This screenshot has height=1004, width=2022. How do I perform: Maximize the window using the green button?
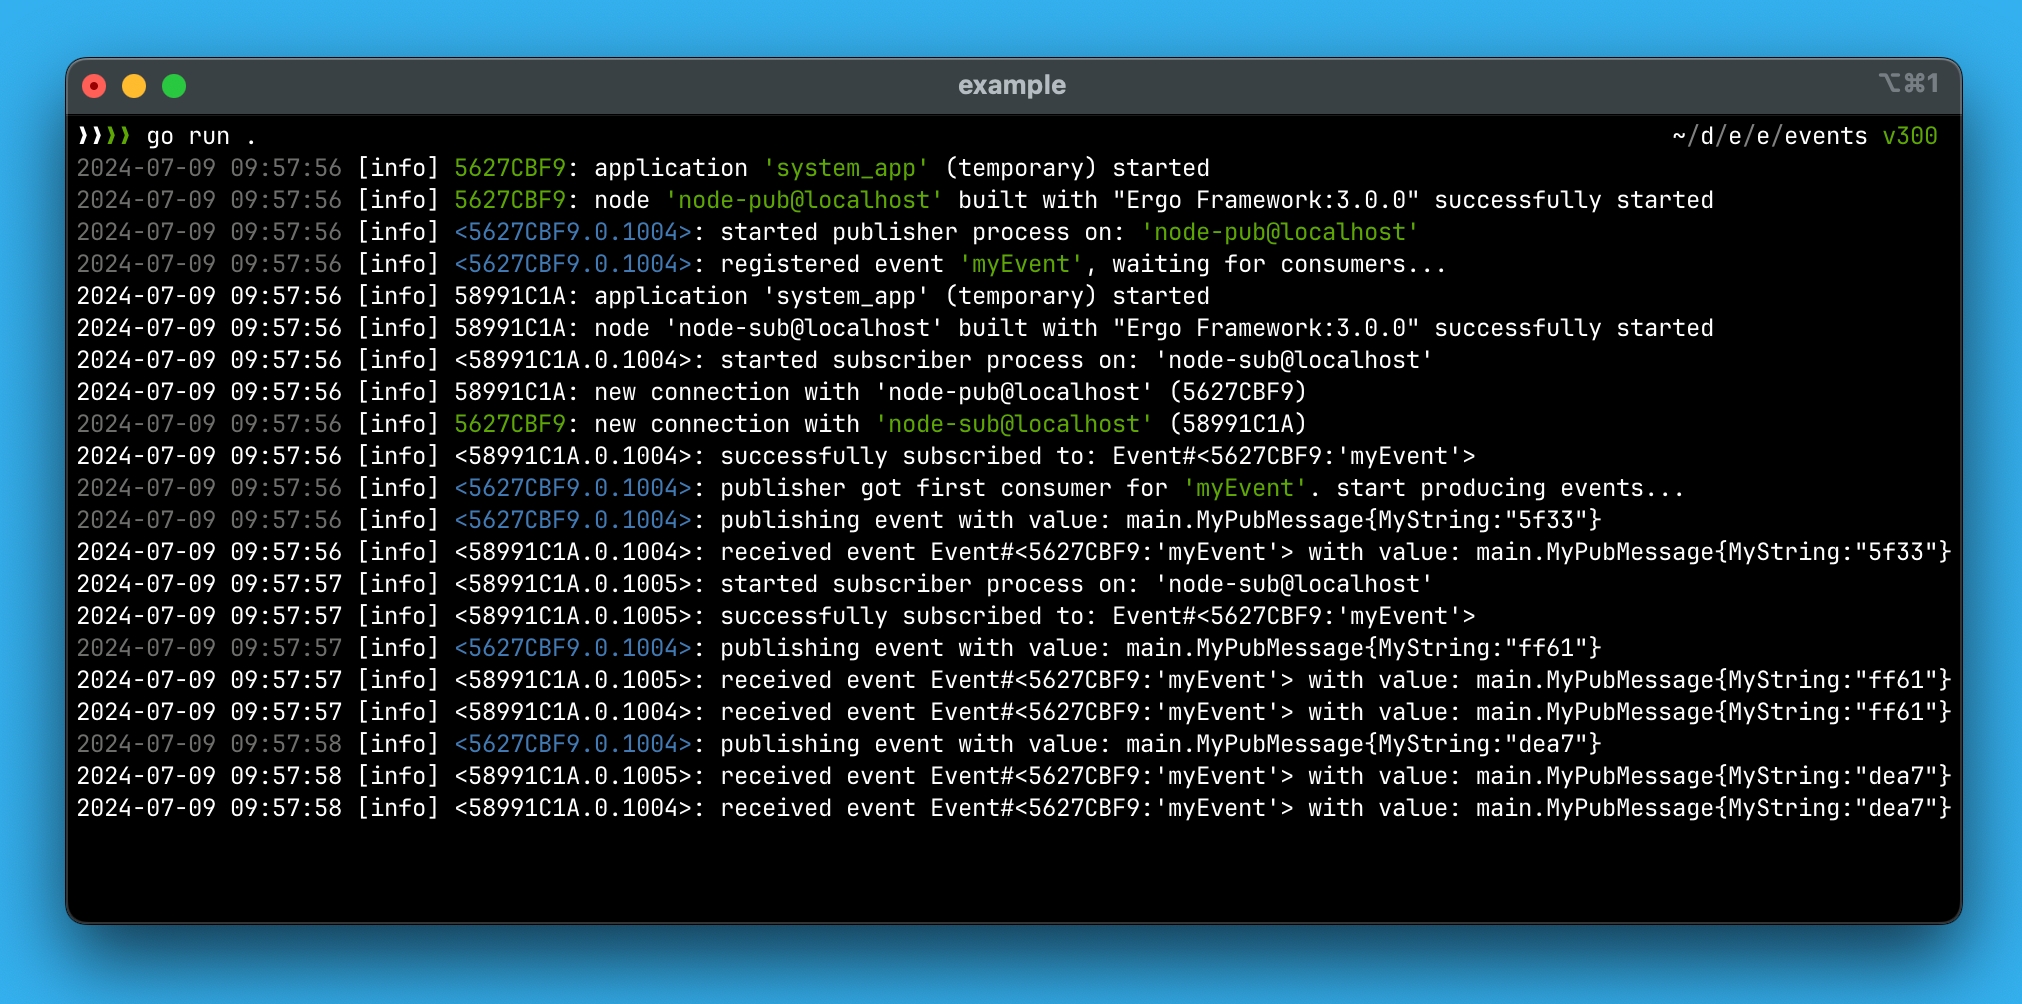coord(174,86)
